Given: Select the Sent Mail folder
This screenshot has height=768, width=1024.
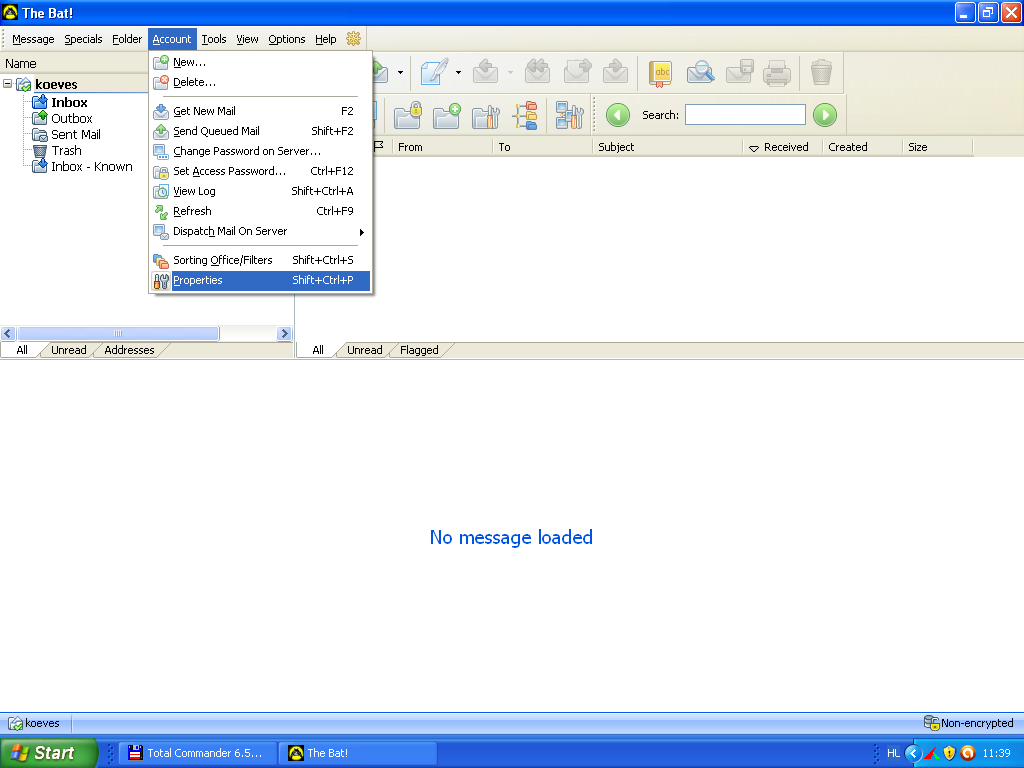Looking at the screenshot, I should (76, 135).
